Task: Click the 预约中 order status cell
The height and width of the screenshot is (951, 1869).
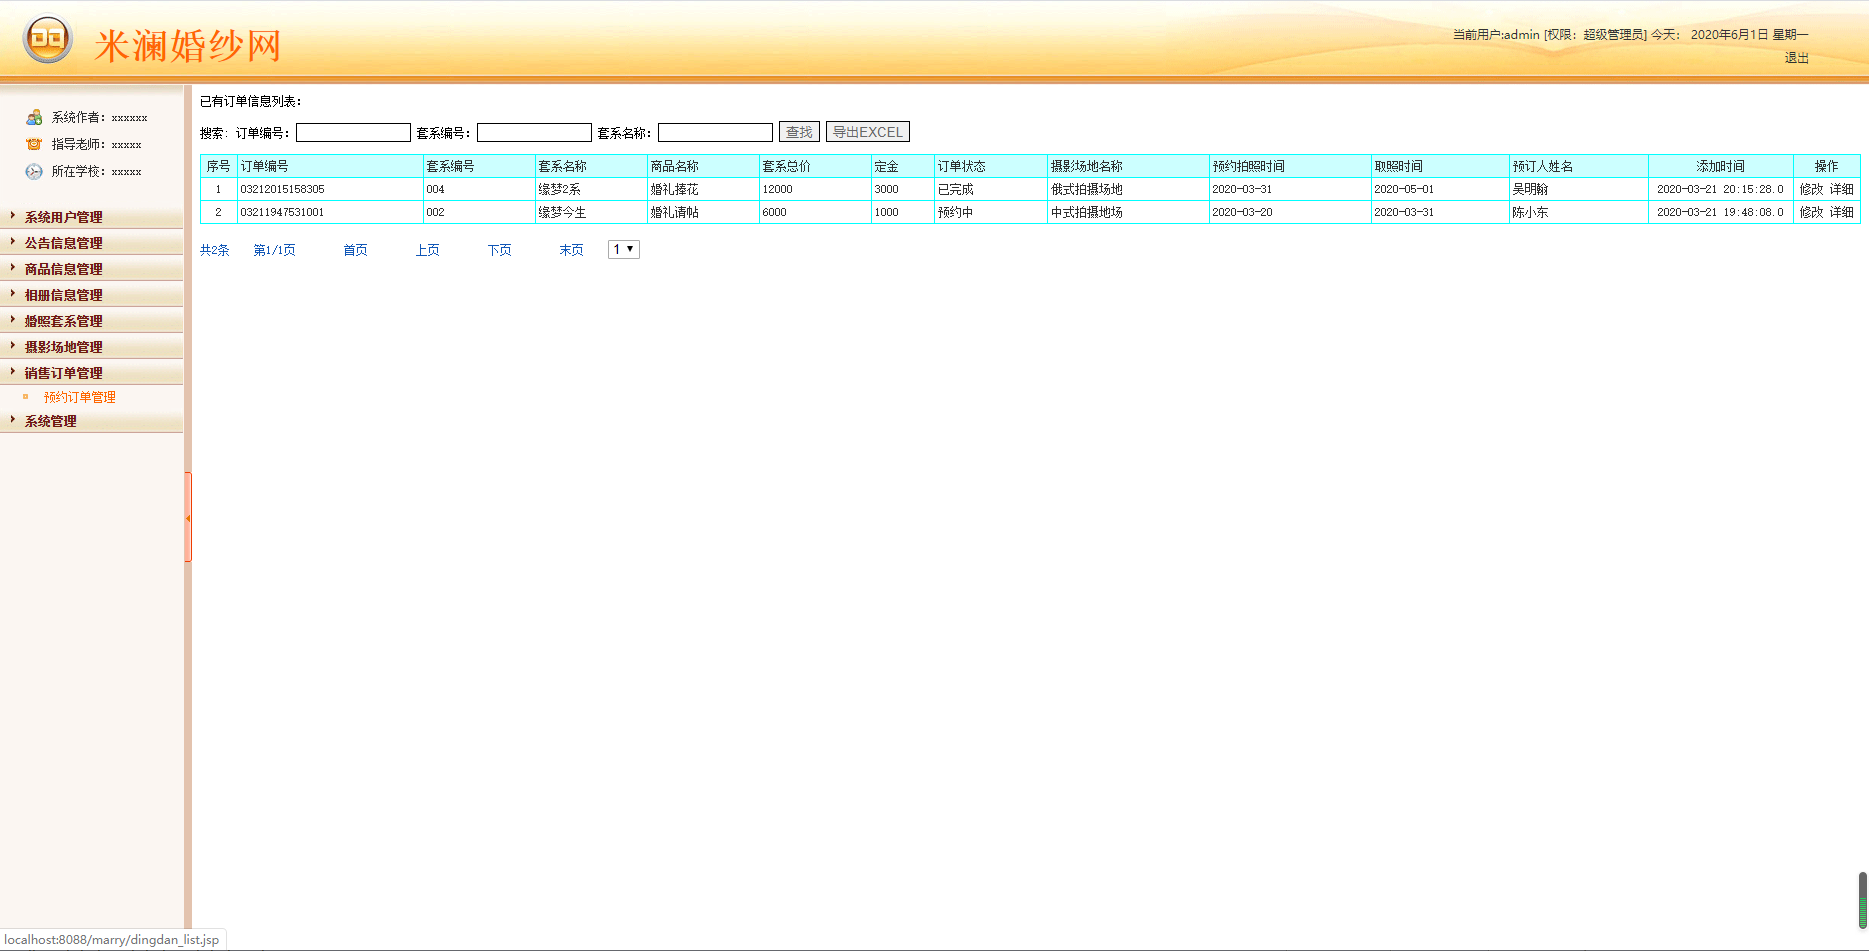Action: coord(990,212)
